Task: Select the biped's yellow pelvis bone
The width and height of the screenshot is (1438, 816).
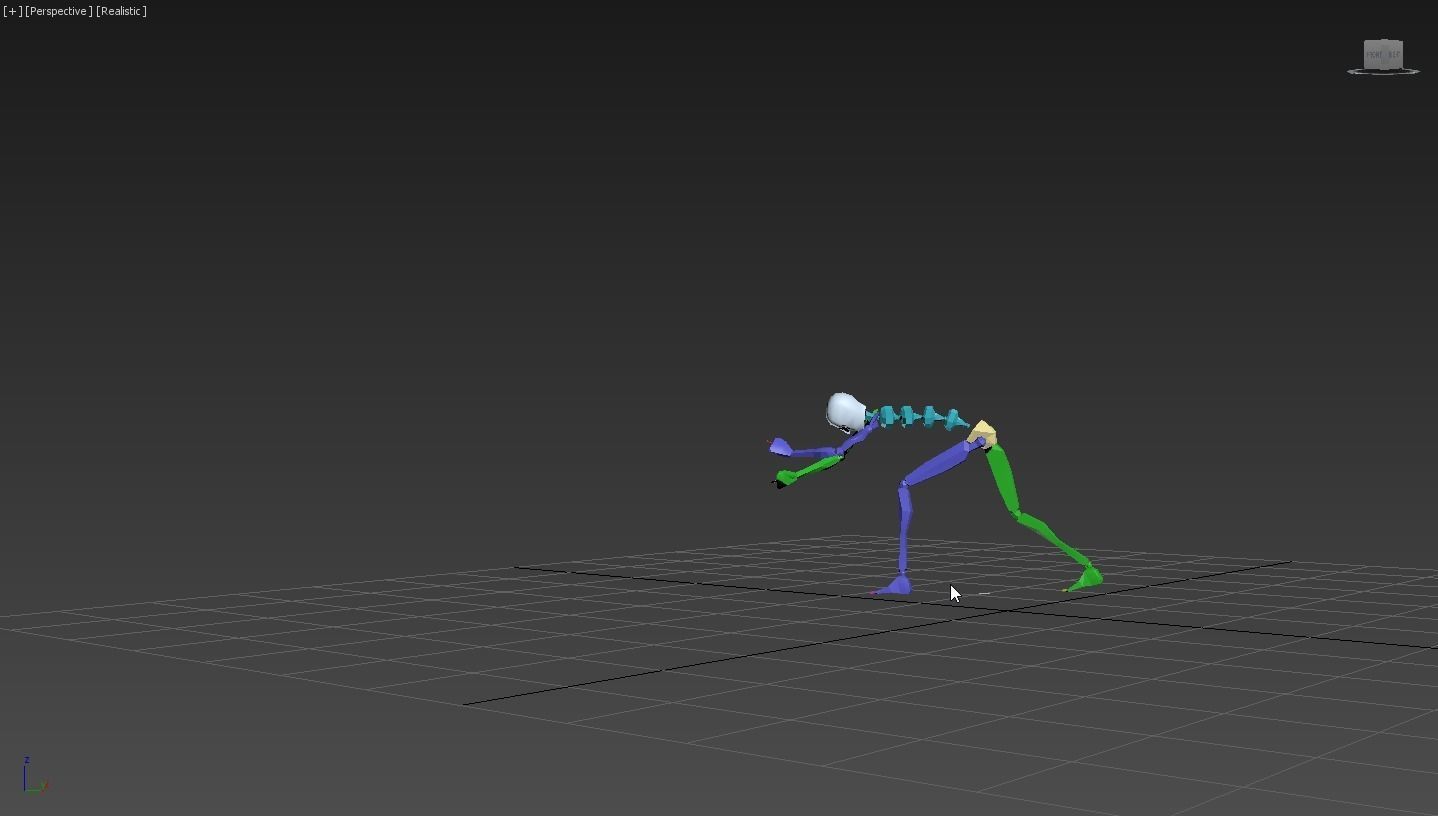Action: tap(982, 433)
